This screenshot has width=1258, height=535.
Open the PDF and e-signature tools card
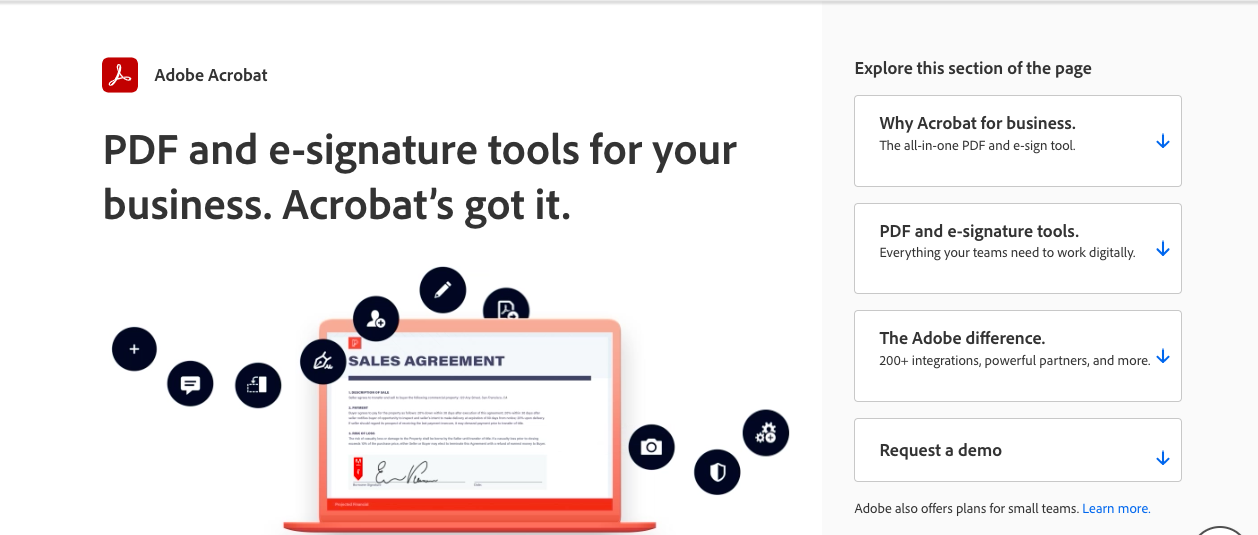coord(1018,248)
